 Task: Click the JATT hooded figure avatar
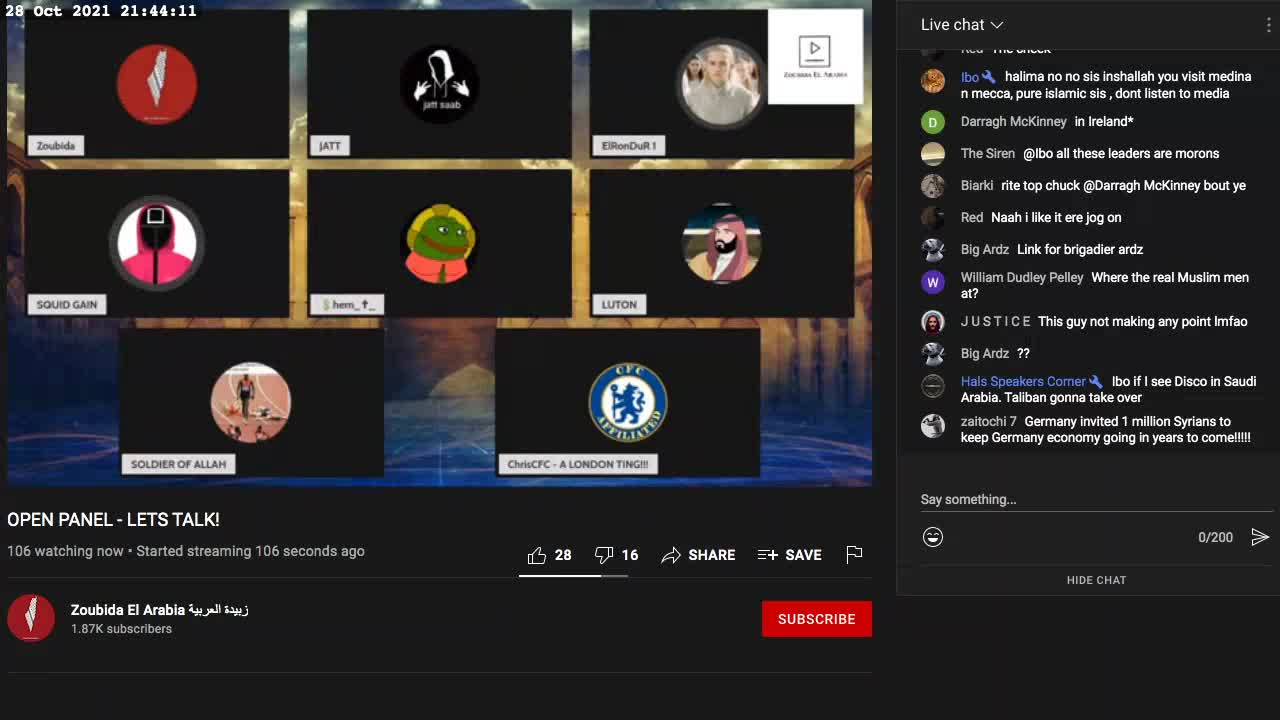(440, 84)
